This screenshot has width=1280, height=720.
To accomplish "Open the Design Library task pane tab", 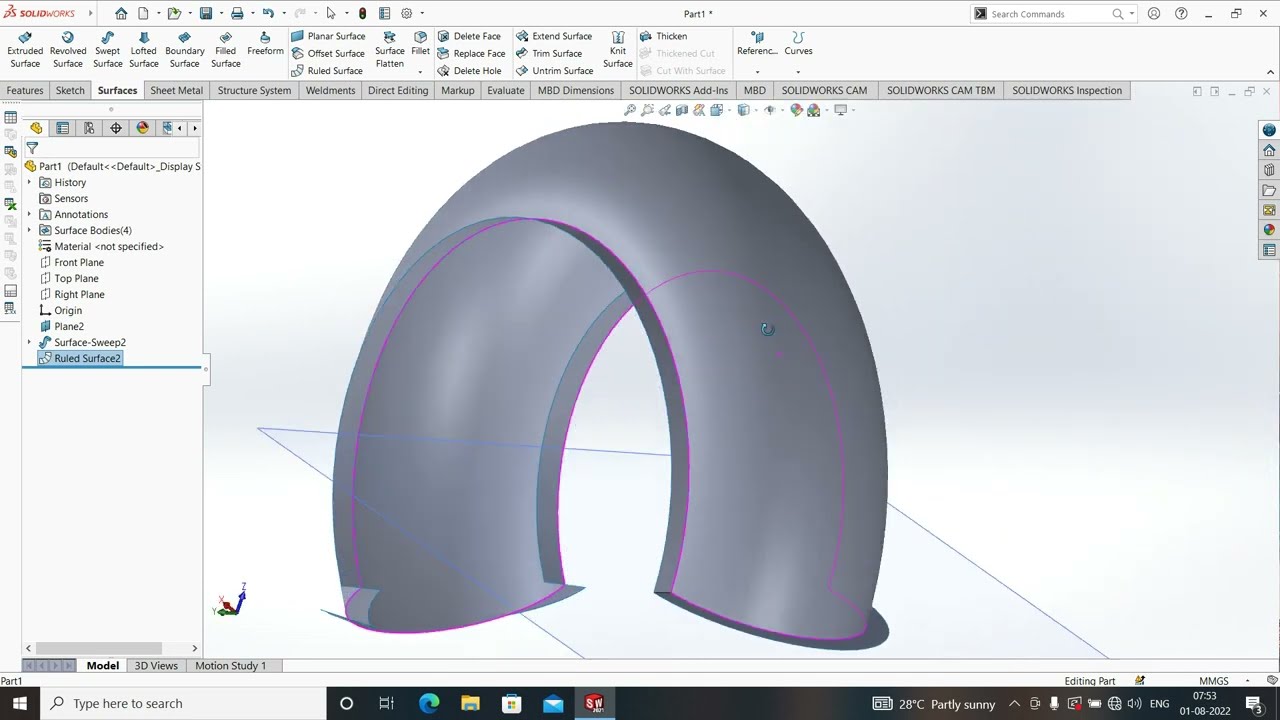I will click(x=1269, y=170).
